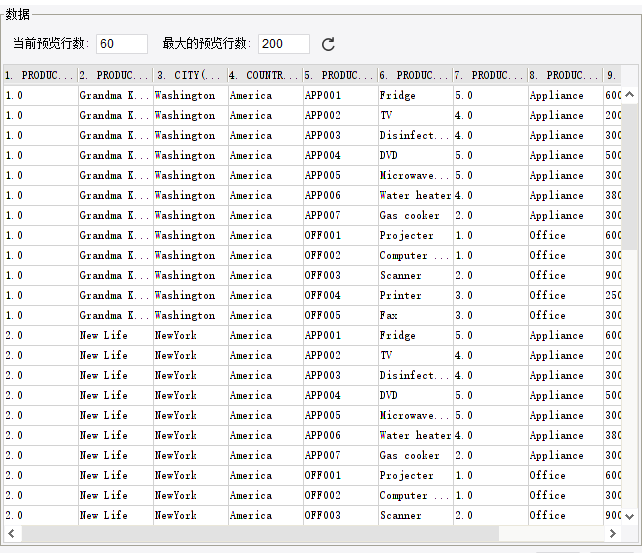The image size is (642, 553).
Task: Click 2.0 first cell in New Life APP001 row
Action: click(41, 336)
